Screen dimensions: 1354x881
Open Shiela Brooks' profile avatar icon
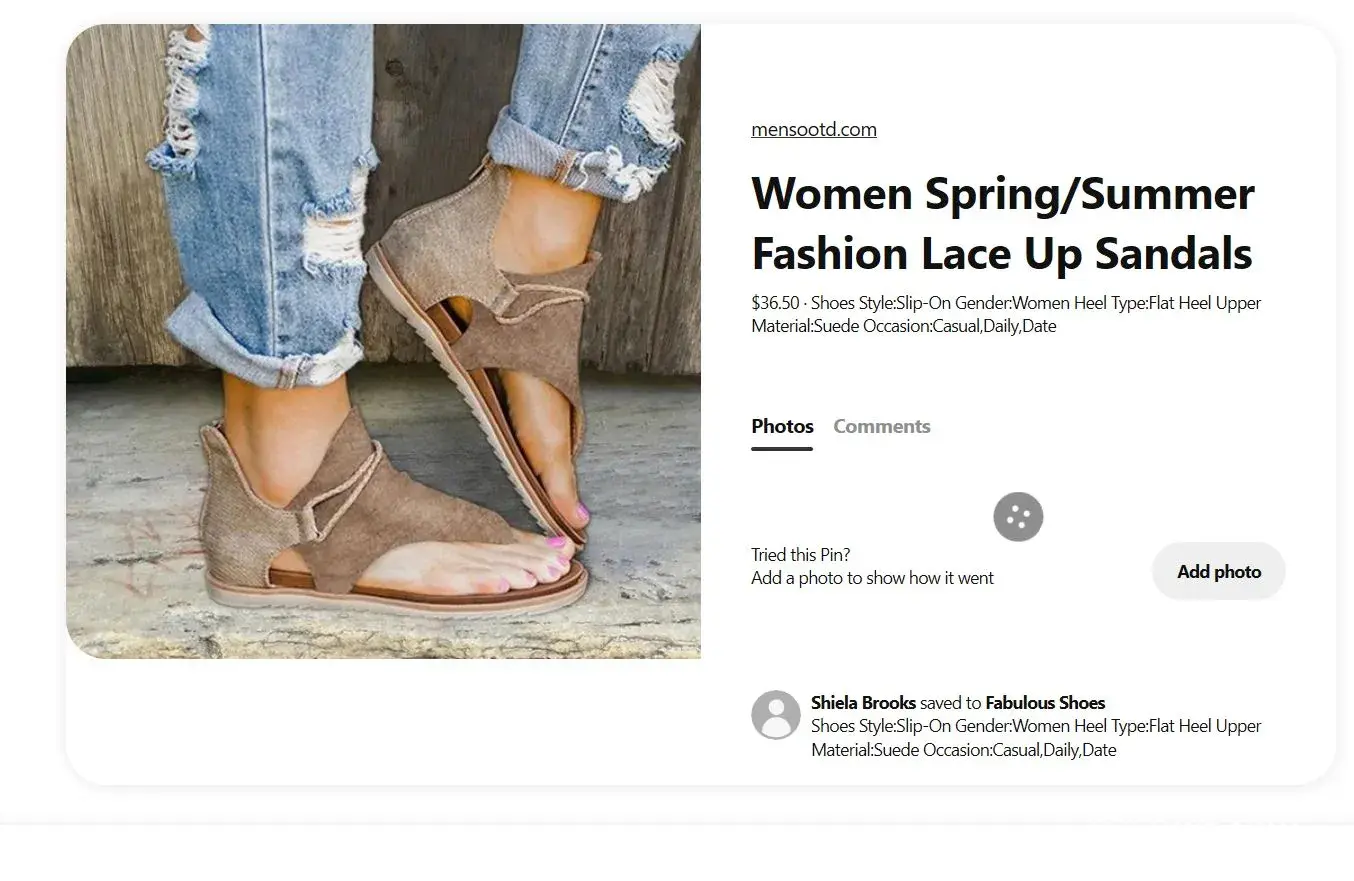point(776,715)
